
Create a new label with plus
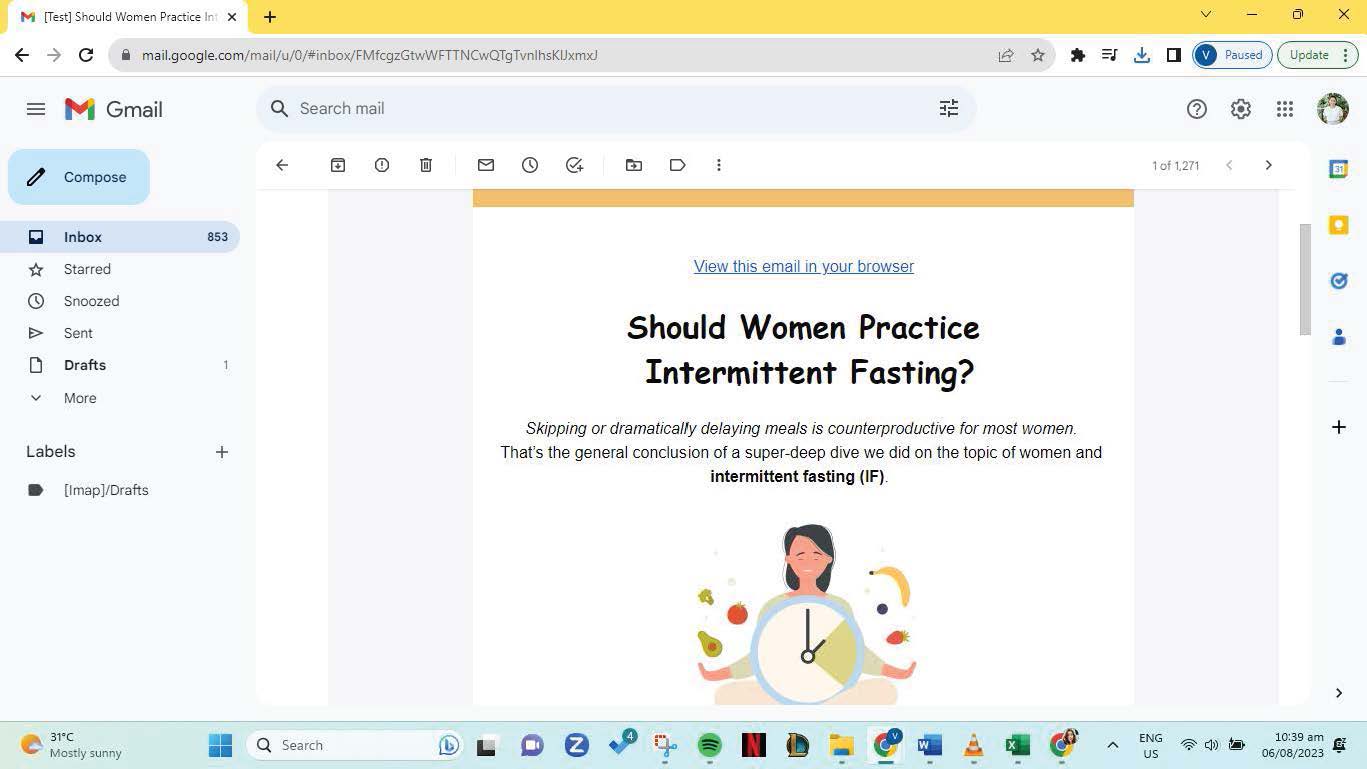point(222,452)
